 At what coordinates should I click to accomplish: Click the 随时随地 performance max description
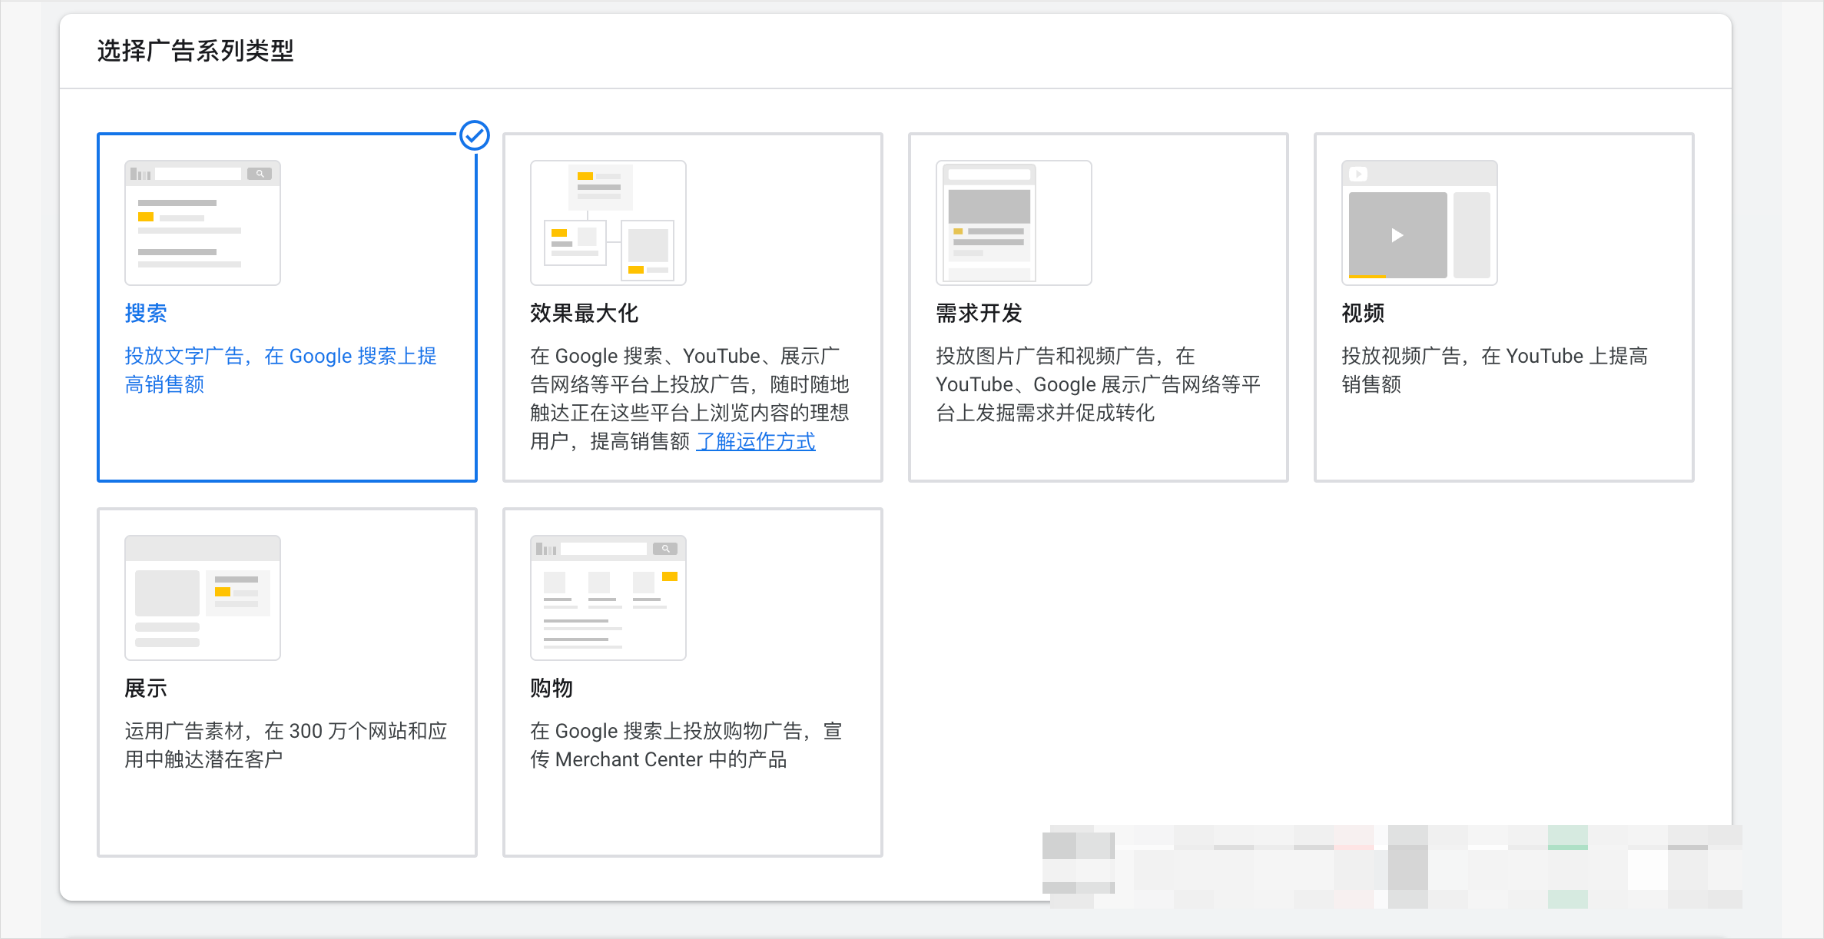pos(690,398)
